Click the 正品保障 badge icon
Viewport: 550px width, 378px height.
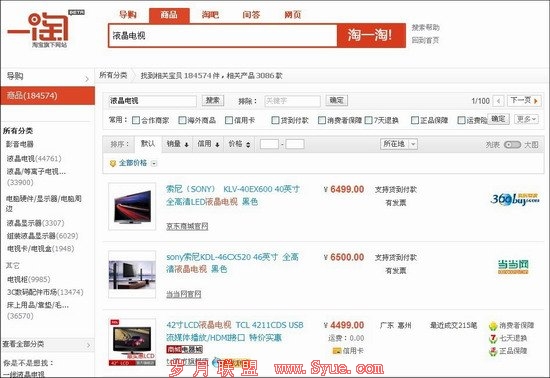(493, 351)
